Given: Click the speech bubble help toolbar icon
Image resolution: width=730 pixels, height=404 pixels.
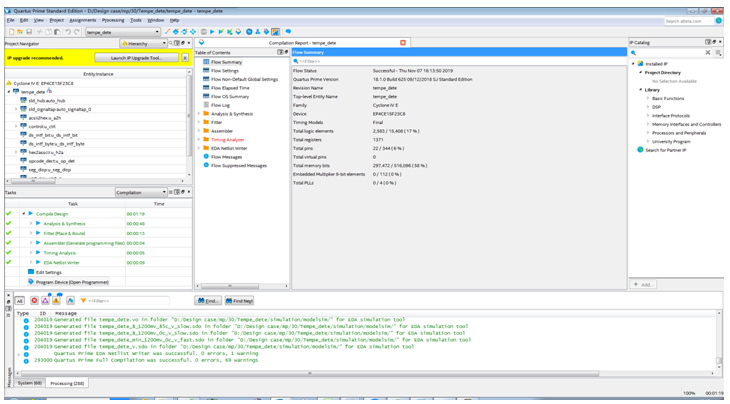Looking at the screenshot, I should tap(288, 32).
